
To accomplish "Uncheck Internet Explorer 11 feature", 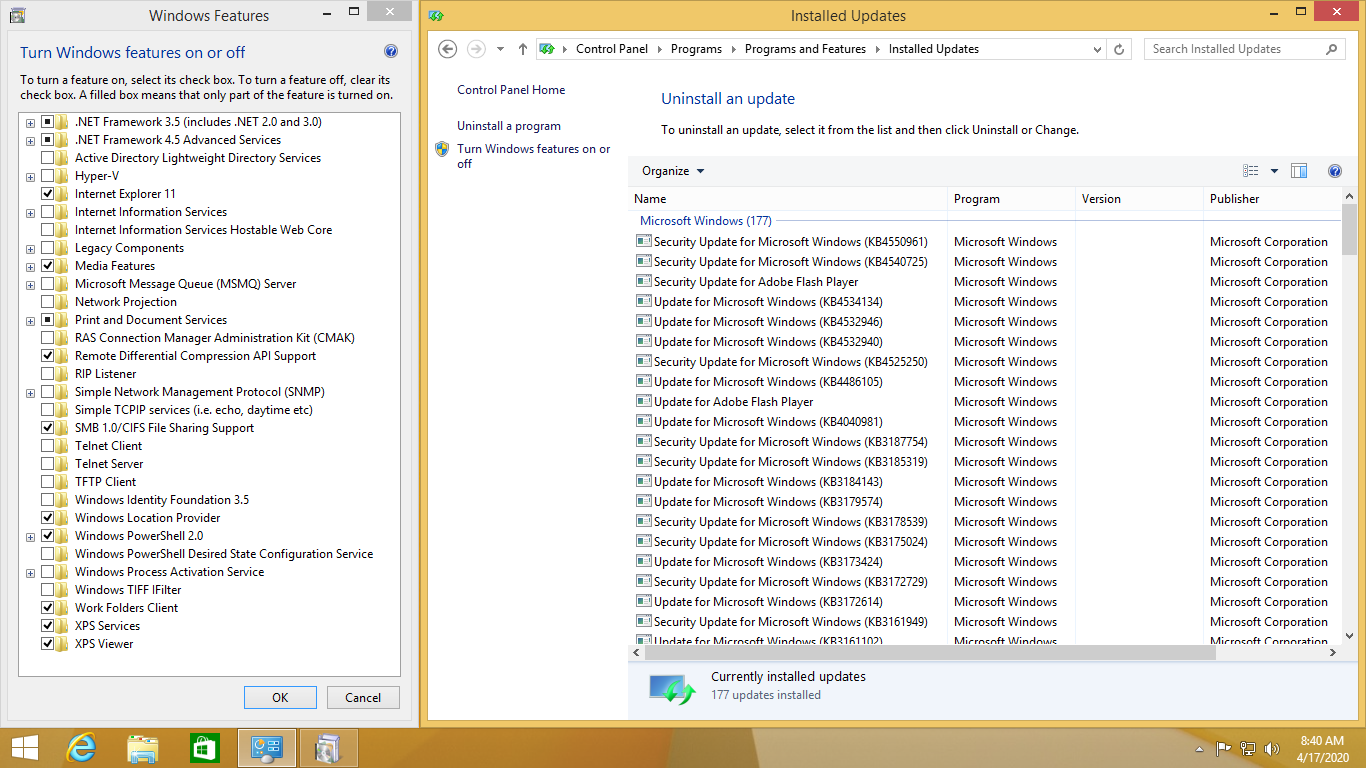I will [48, 194].
